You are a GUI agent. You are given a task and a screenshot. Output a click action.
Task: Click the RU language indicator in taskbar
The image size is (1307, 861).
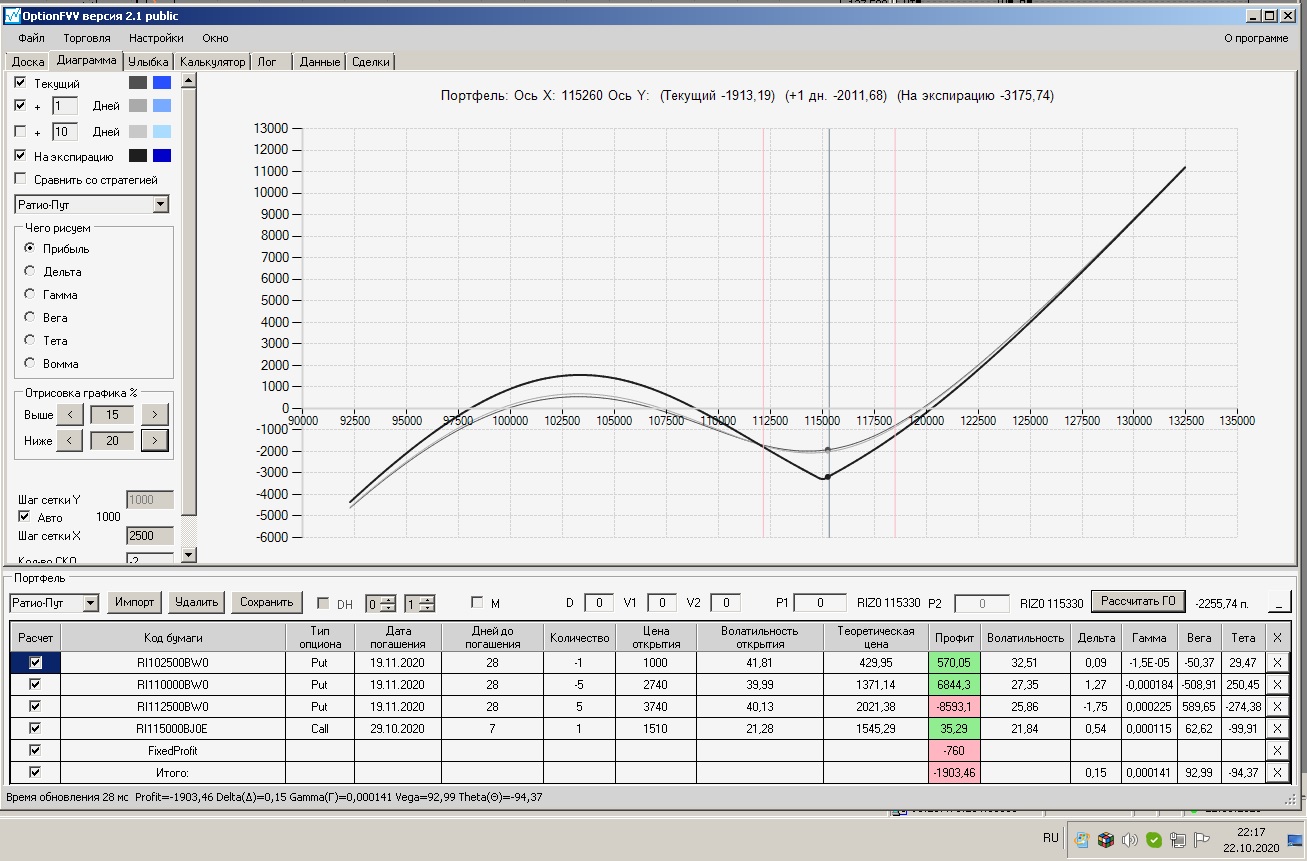(x=1050, y=838)
